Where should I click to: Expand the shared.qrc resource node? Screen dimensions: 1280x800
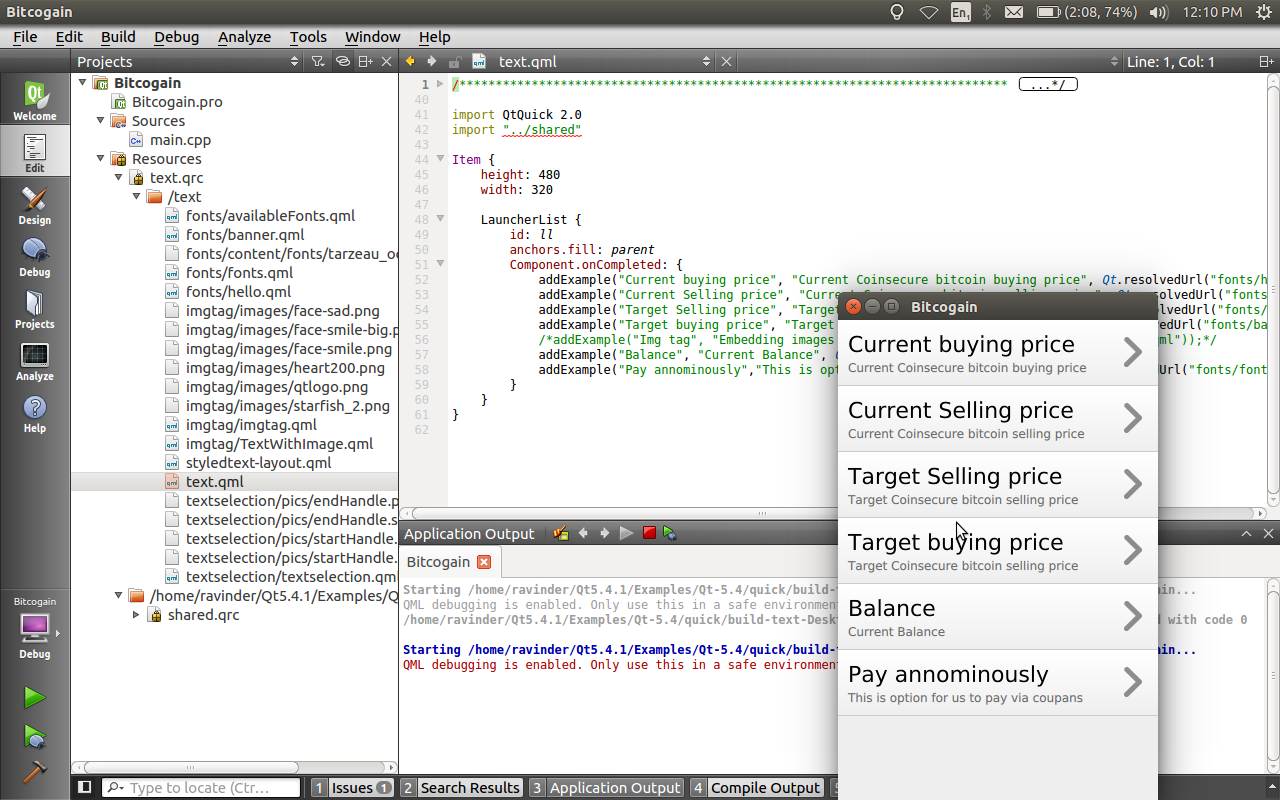137,615
